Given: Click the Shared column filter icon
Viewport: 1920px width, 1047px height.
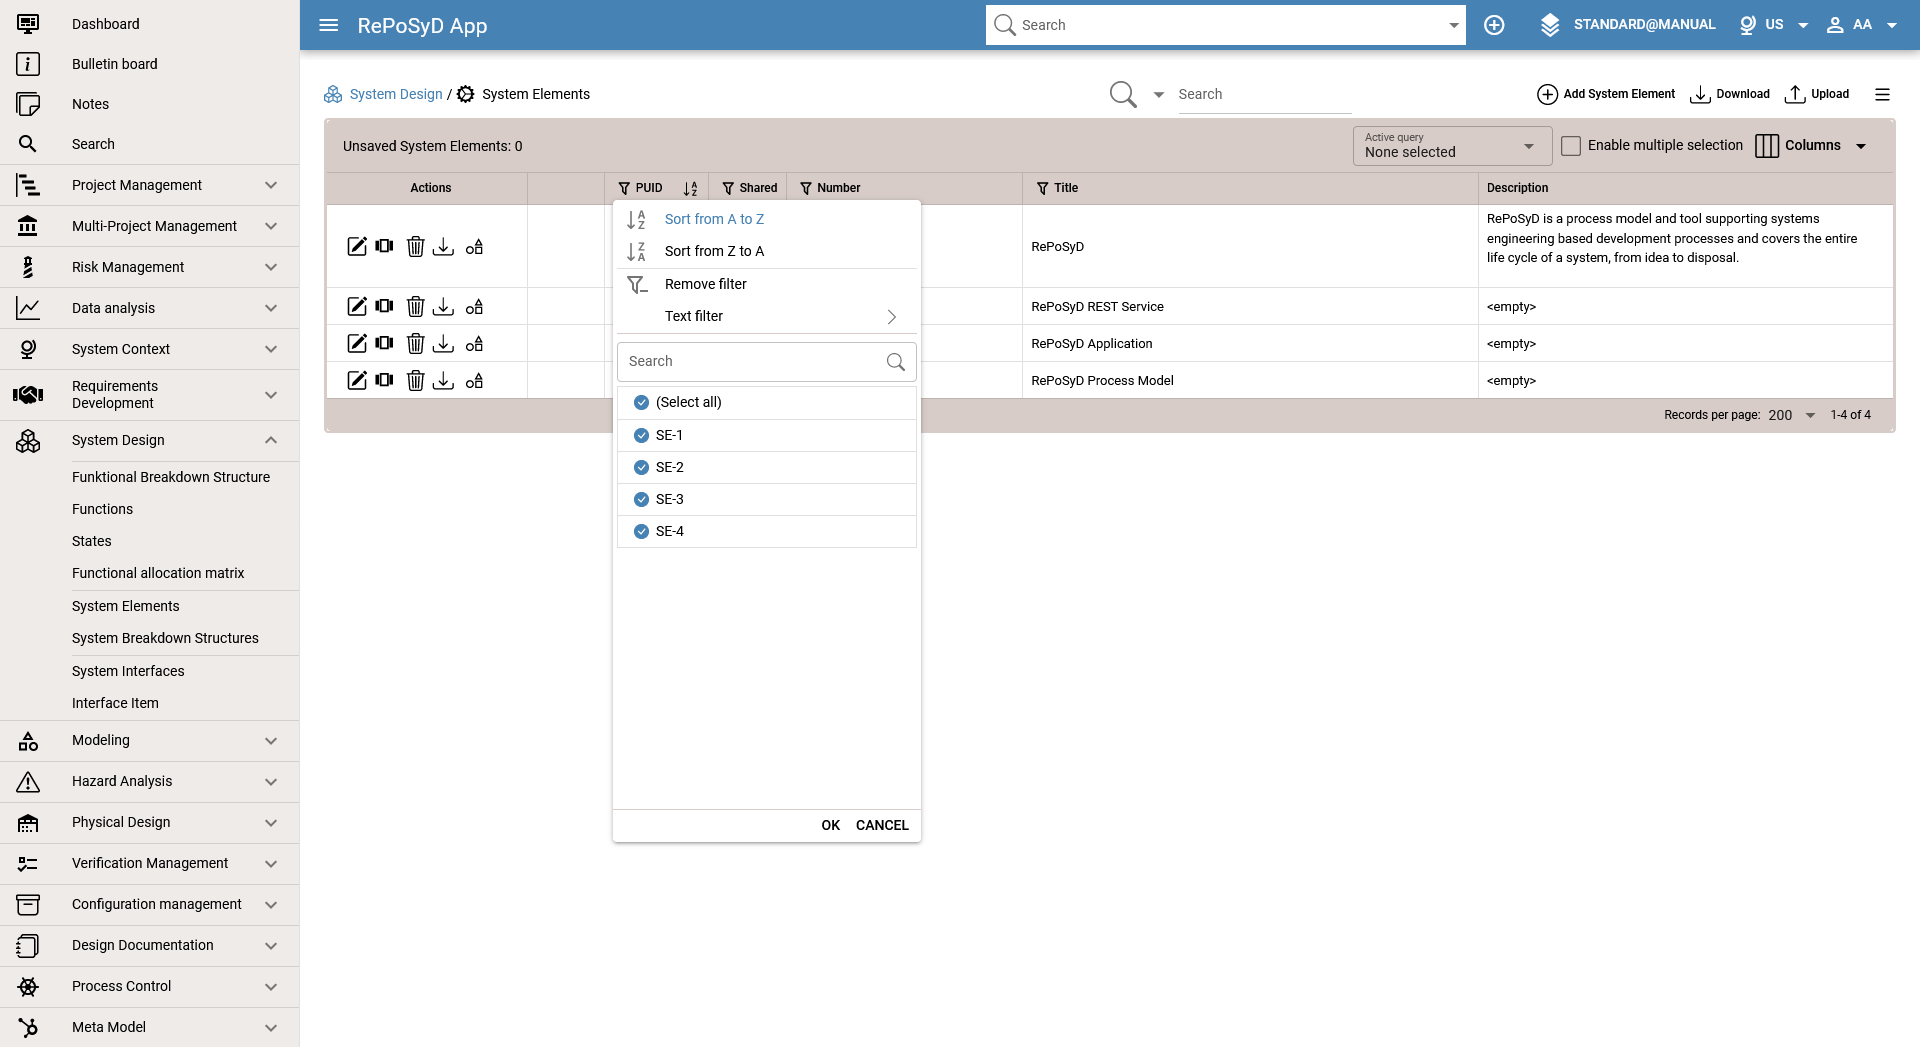Looking at the screenshot, I should [728, 188].
